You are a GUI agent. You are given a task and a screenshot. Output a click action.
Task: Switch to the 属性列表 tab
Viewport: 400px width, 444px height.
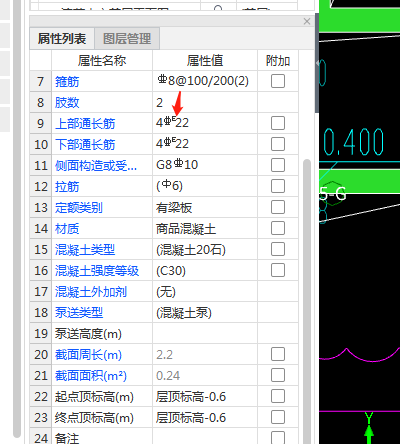point(62,39)
